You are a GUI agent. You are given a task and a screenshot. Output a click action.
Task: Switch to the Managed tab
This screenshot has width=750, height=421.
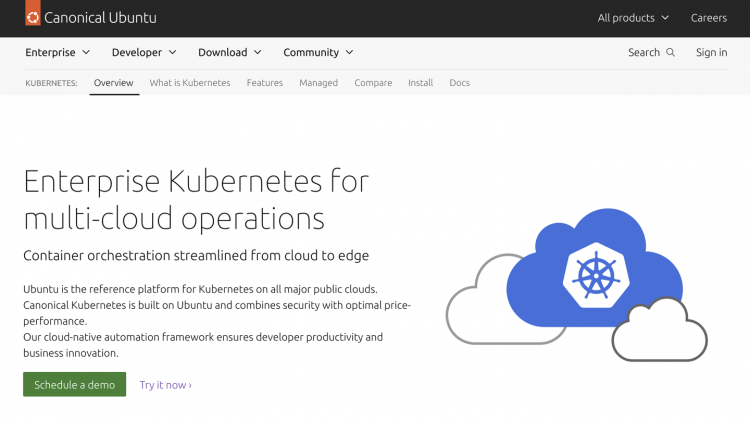319,83
